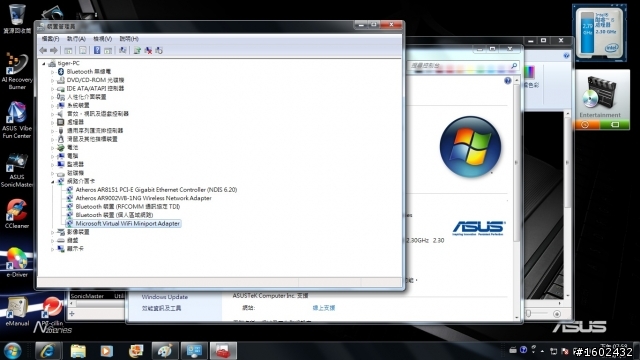Viewport: 640px width, 360px height.
Task: Select Bluetooth device (personal area network) entry
Action: pos(114,215)
